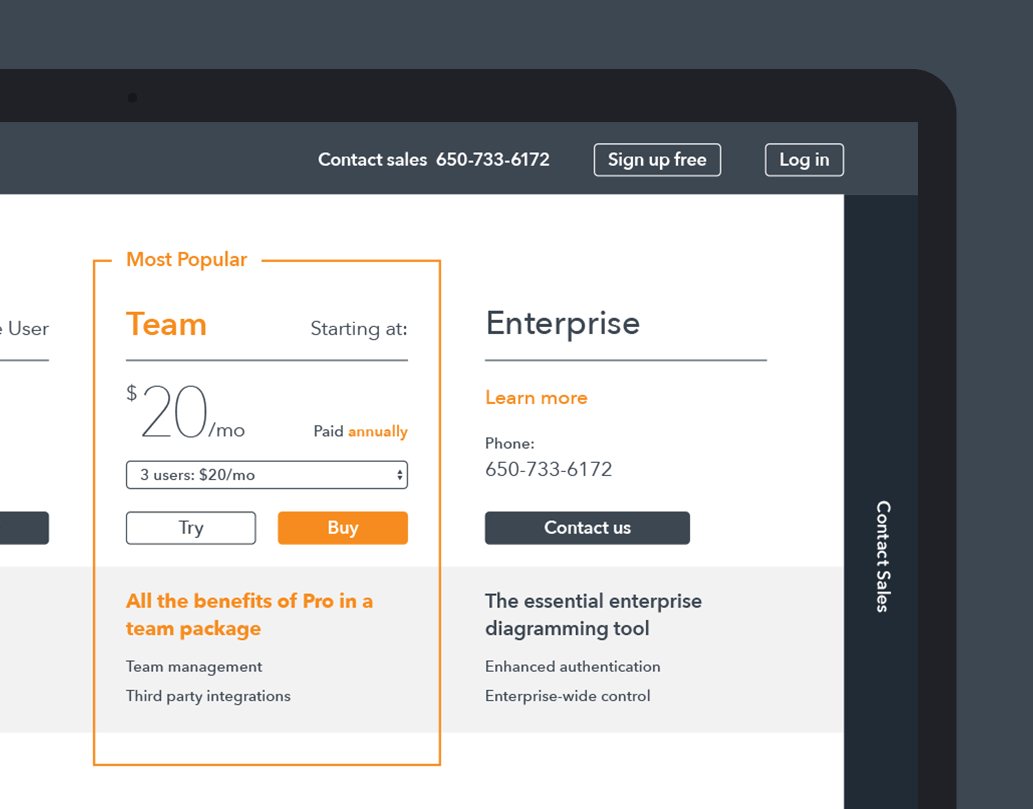
Task: Click the Most Popular label
Action: pyautogui.click(x=186, y=260)
